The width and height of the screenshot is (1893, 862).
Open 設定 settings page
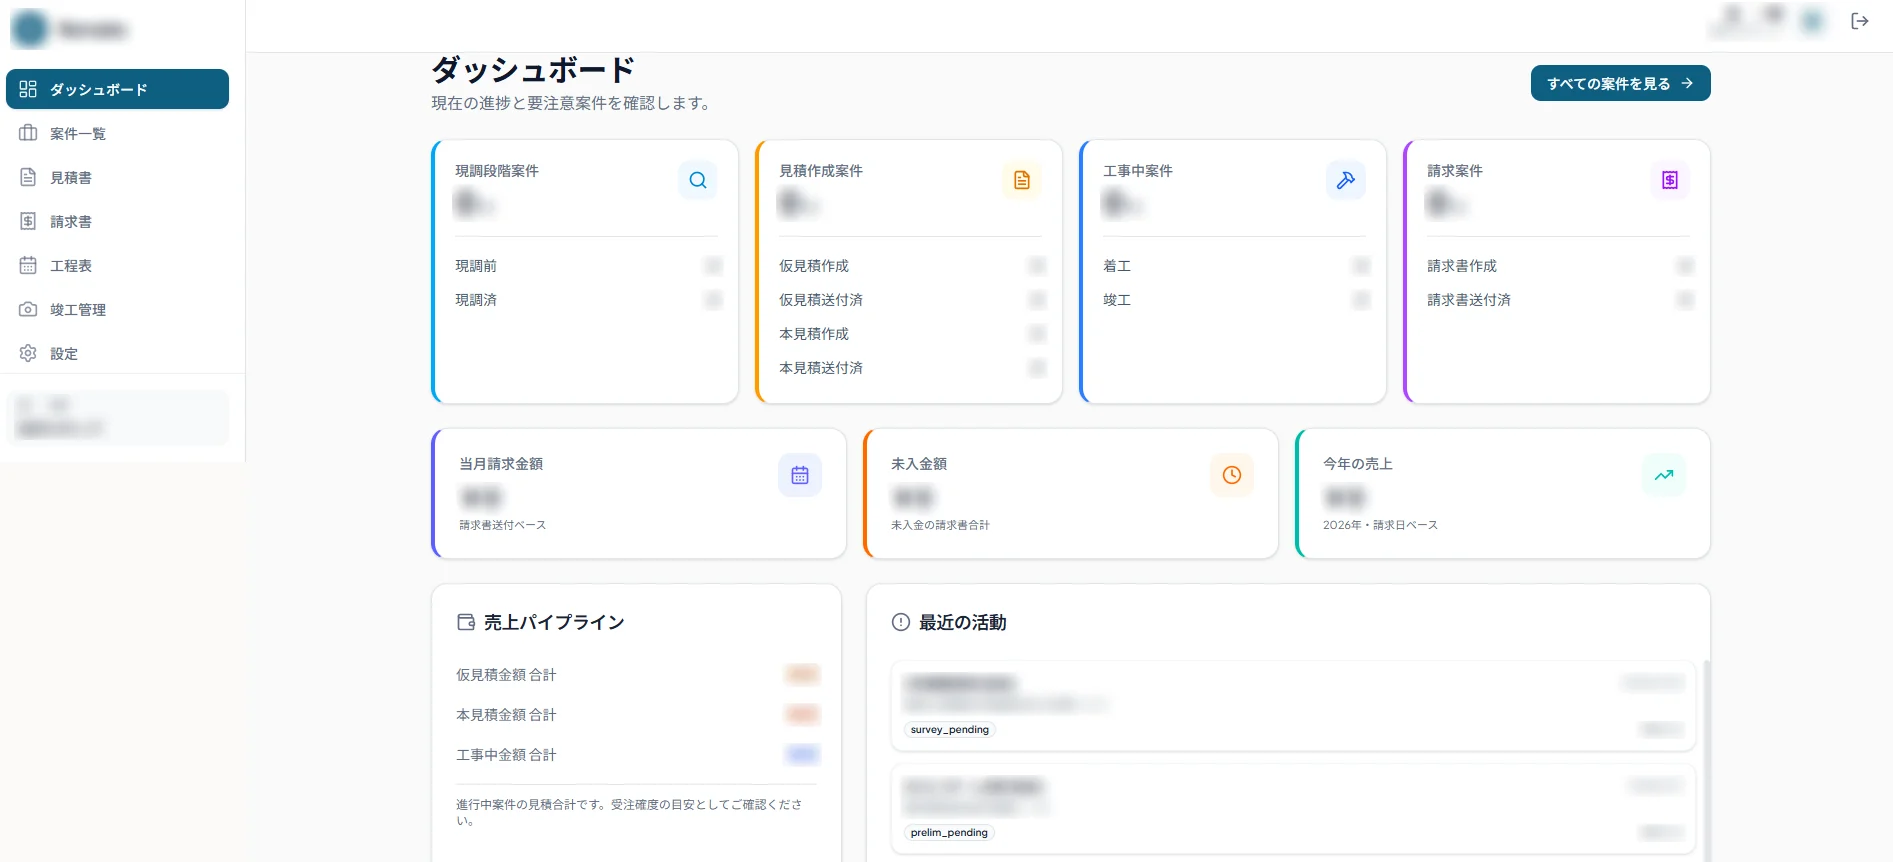pos(117,353)
